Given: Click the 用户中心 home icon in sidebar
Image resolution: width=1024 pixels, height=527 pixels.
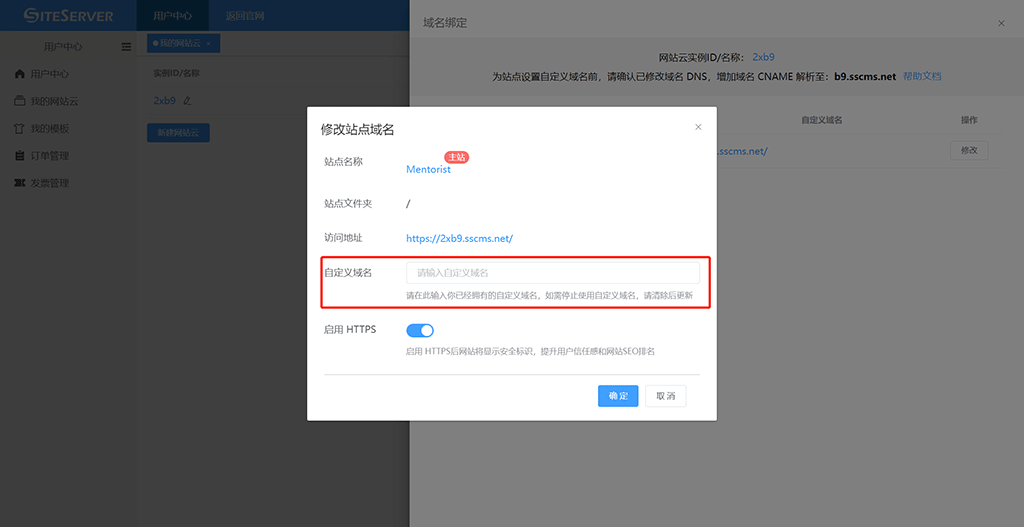Looking at the screenshot, I should point(20,75).
